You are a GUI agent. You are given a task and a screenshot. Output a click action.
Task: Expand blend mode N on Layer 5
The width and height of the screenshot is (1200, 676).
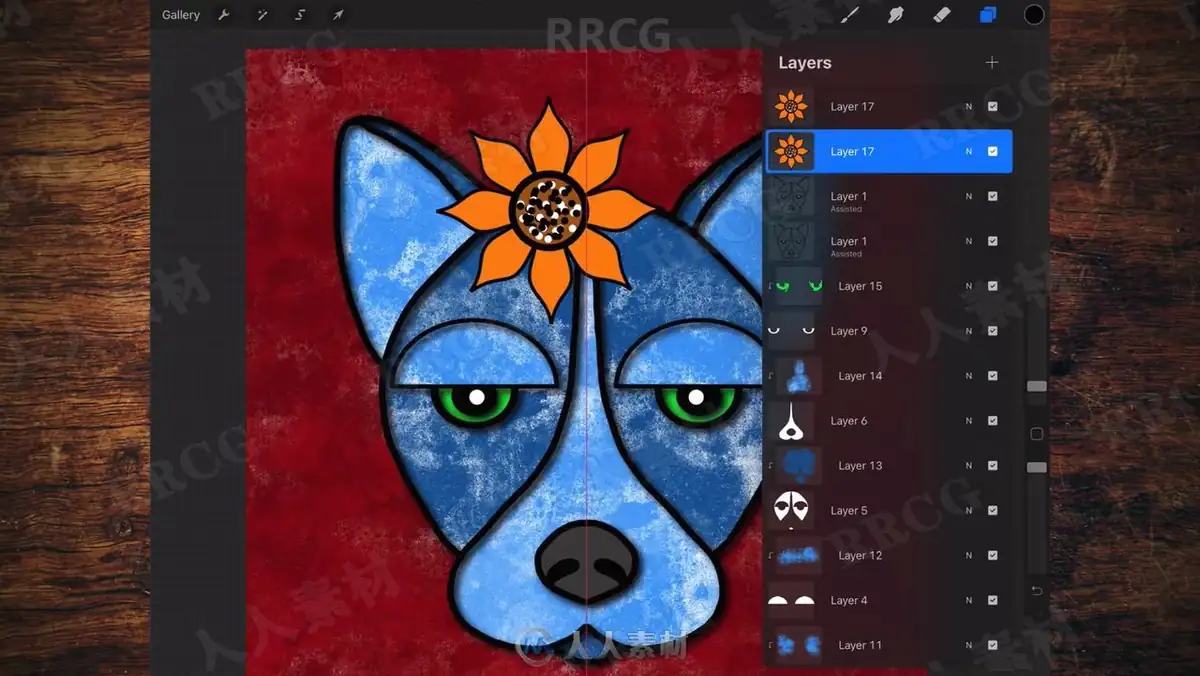coord(969,511)
